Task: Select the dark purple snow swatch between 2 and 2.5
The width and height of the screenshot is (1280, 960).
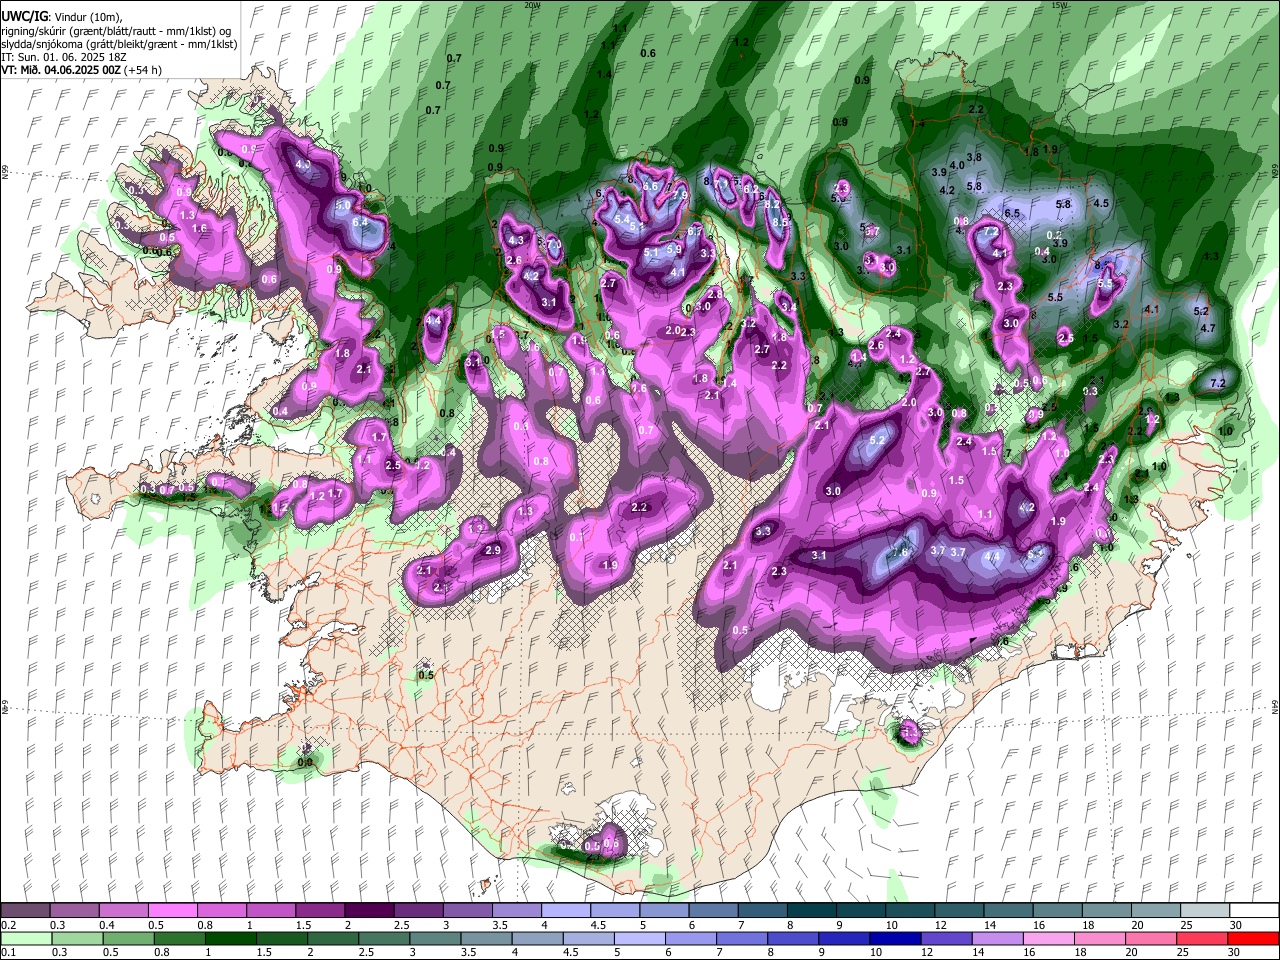Action: pyautogui.click(x=369, y=911)
